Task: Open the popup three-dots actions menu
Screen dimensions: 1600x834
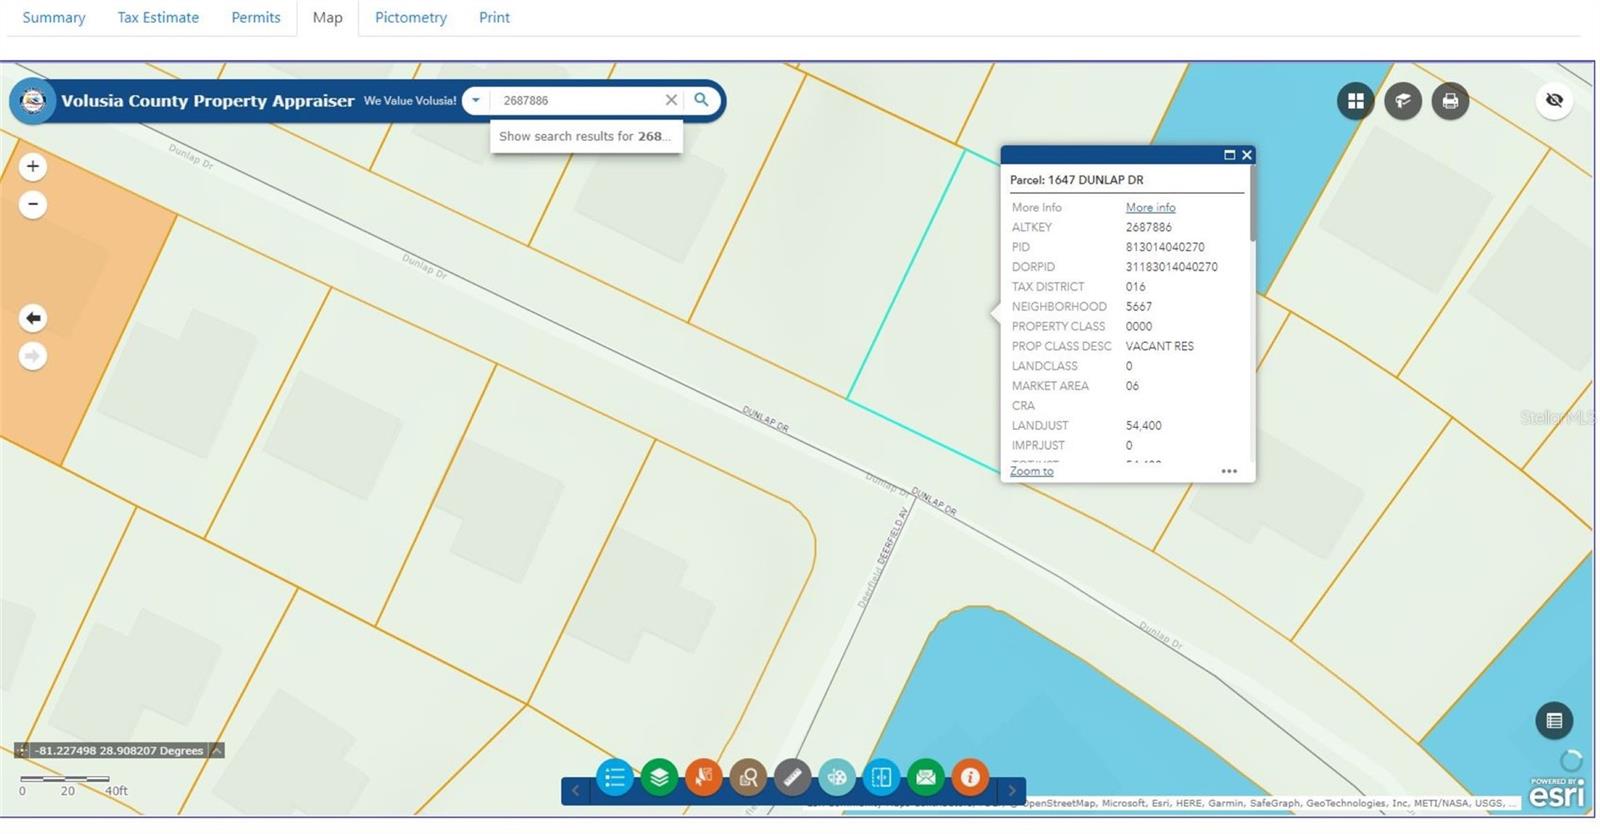Action: pos(1229,471)
